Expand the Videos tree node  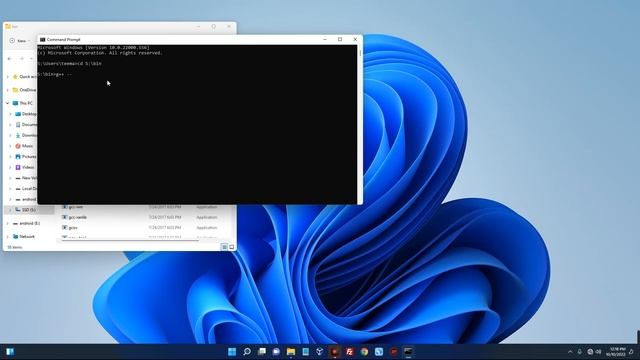(10, 167)
